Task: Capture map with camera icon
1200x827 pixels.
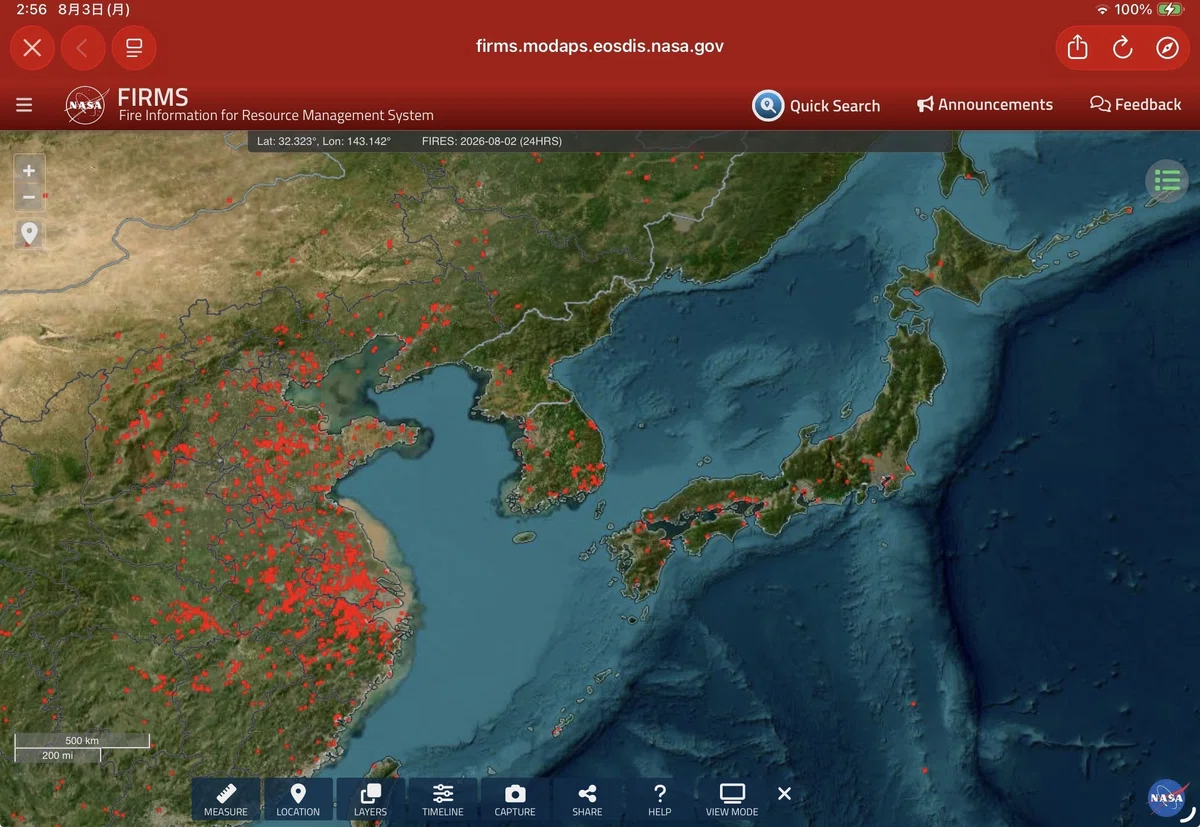Action: (515, 800)
